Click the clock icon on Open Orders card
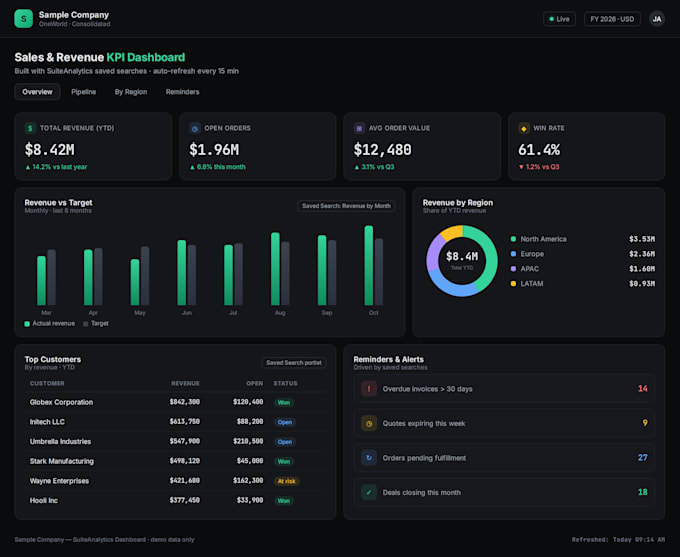This screenshot has width=680, height=557. point(195,128)
